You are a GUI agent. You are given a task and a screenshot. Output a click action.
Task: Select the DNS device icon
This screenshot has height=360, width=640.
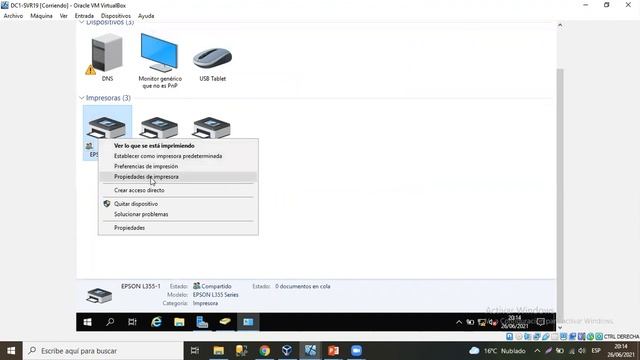(107, 54)
